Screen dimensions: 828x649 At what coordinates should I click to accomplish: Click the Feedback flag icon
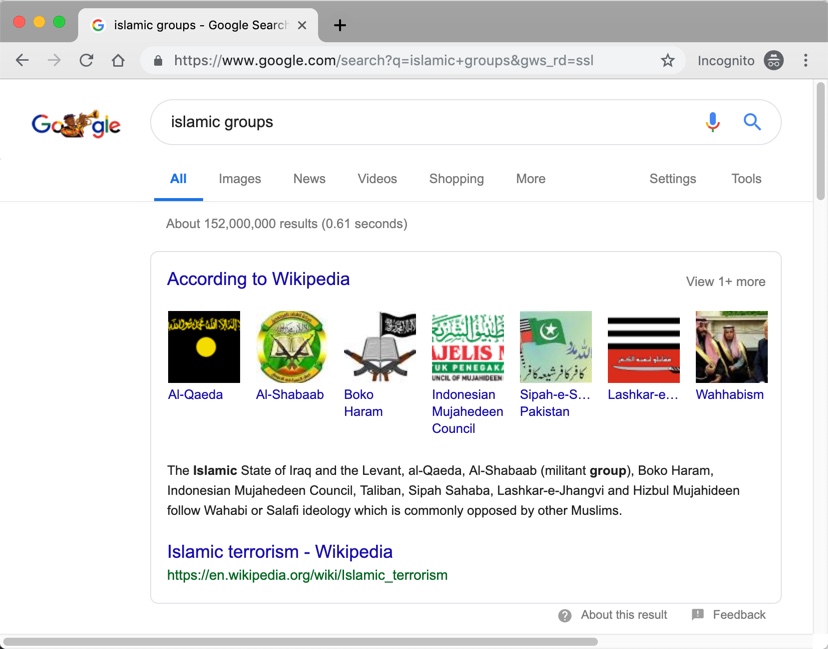[x=698, y=614]
